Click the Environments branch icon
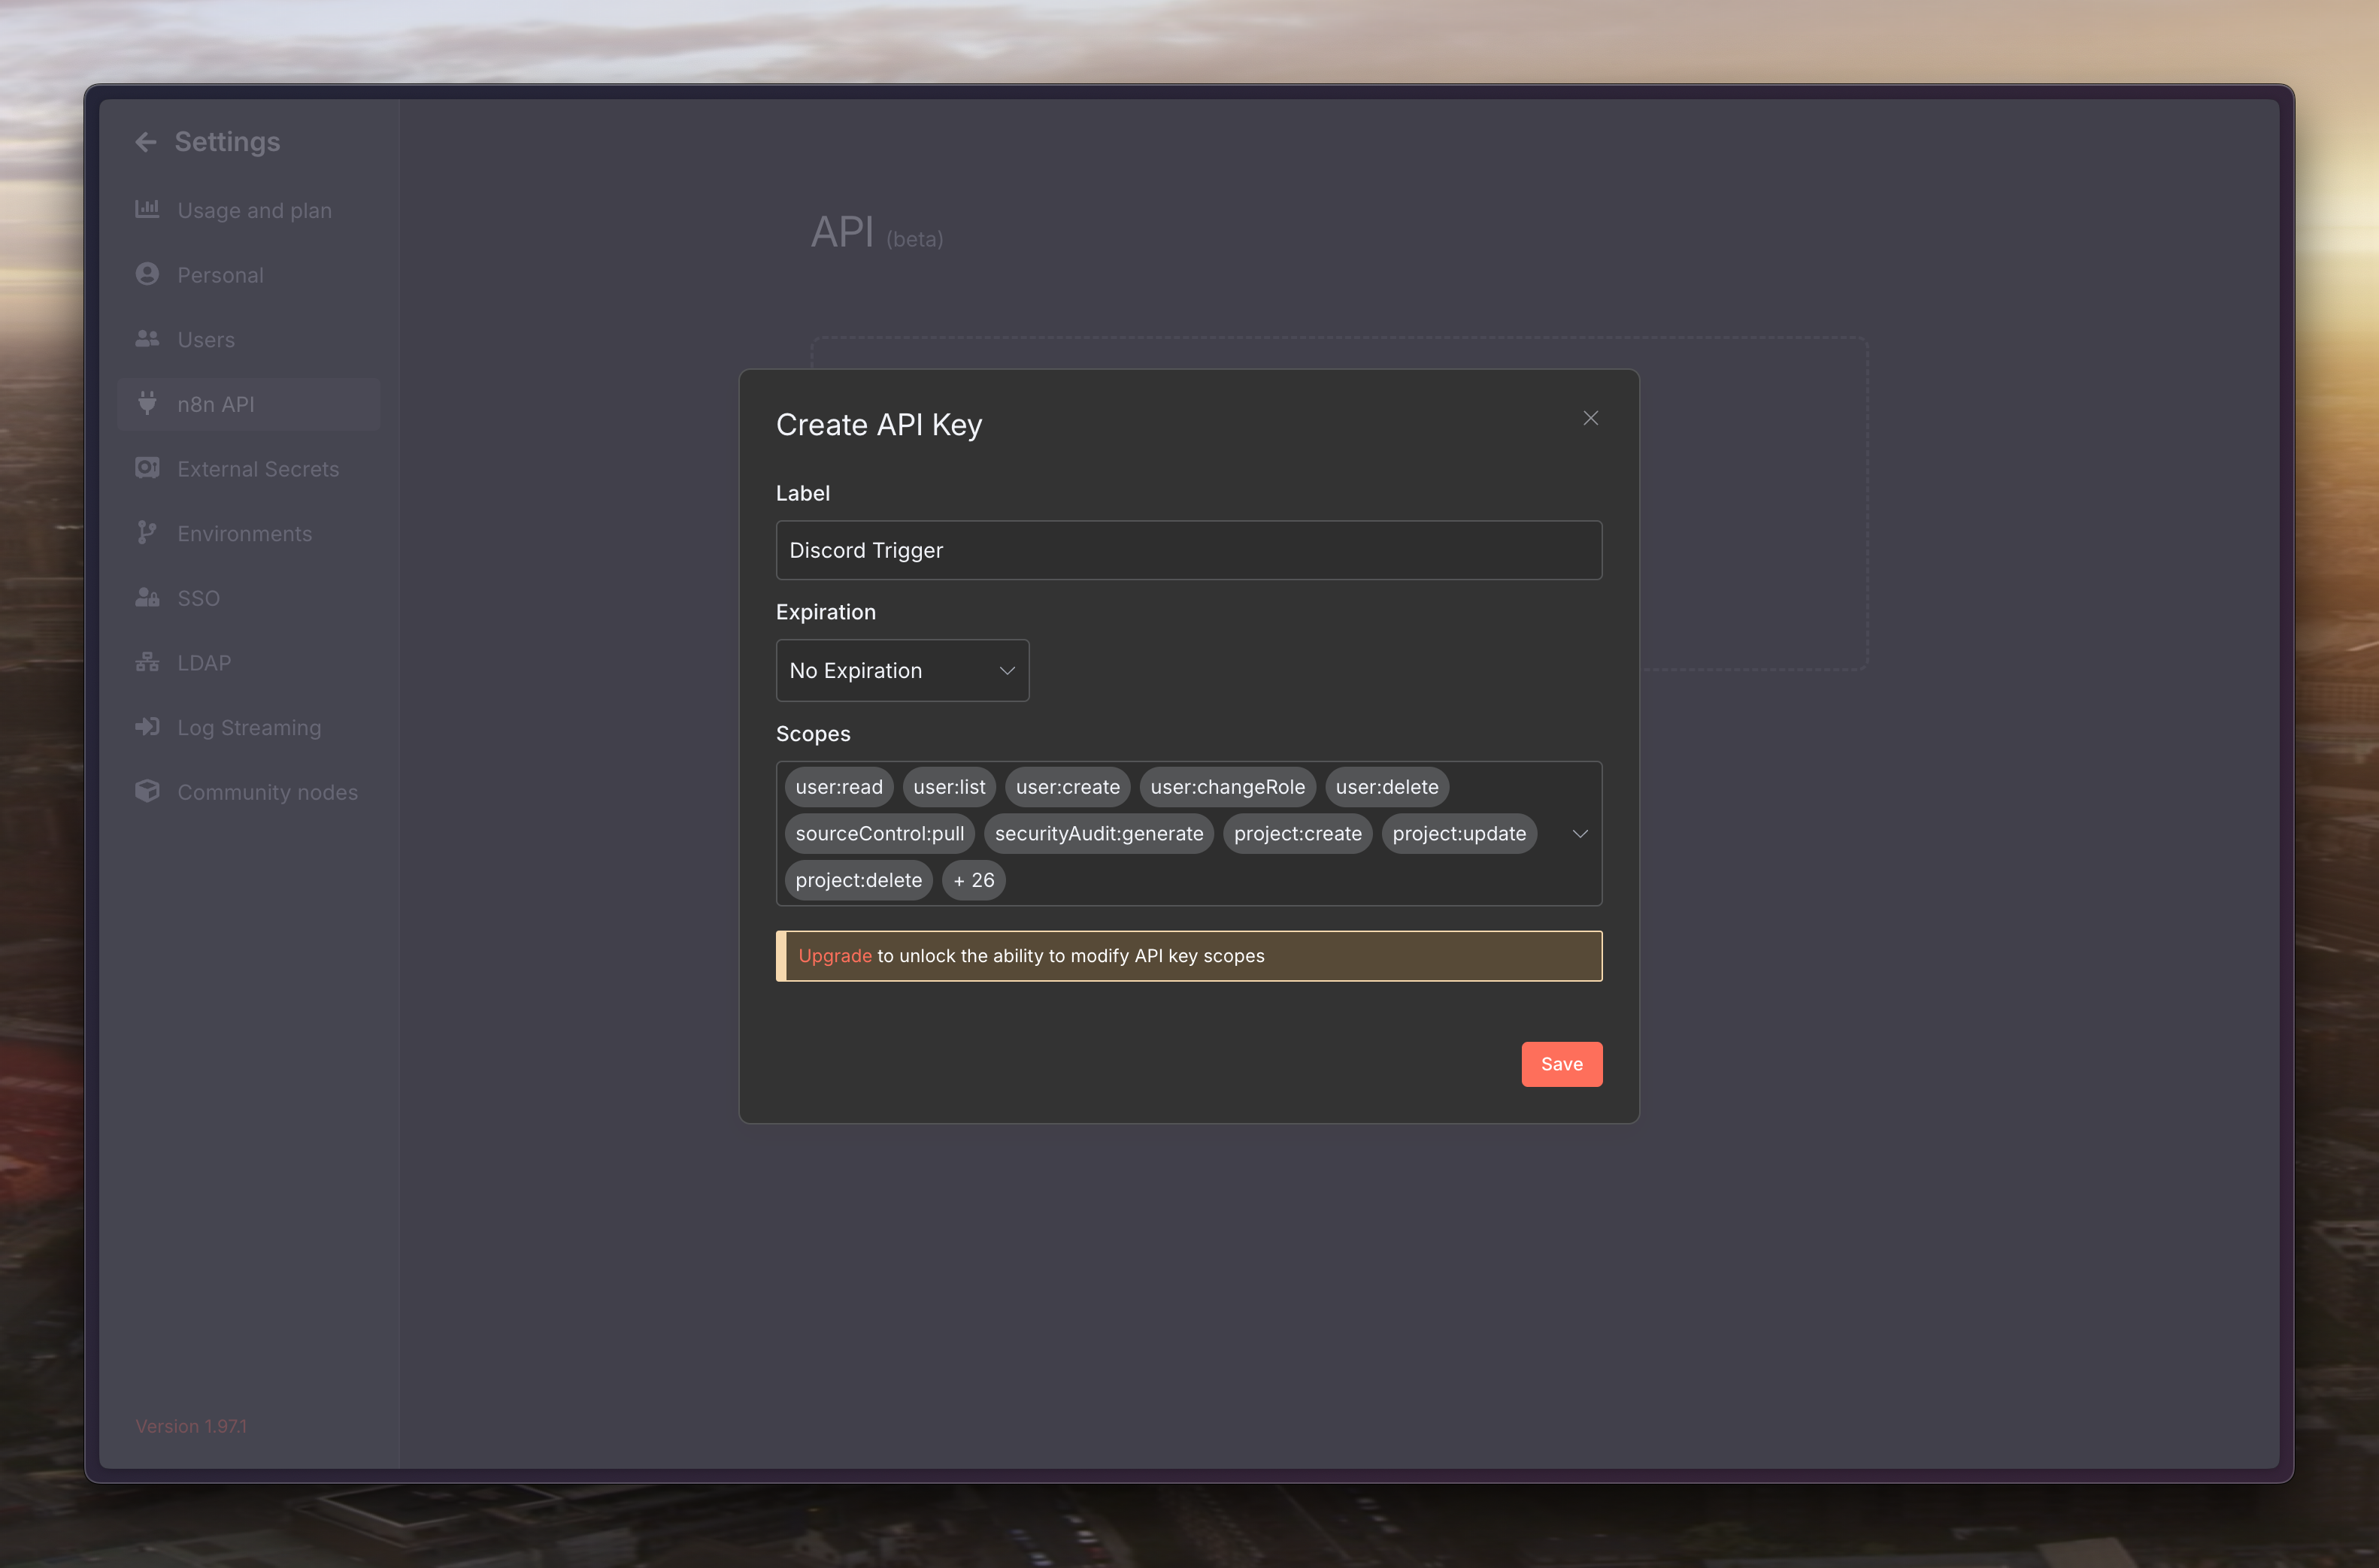This screenshot has height=1568, width=2379. click(147, 533)
